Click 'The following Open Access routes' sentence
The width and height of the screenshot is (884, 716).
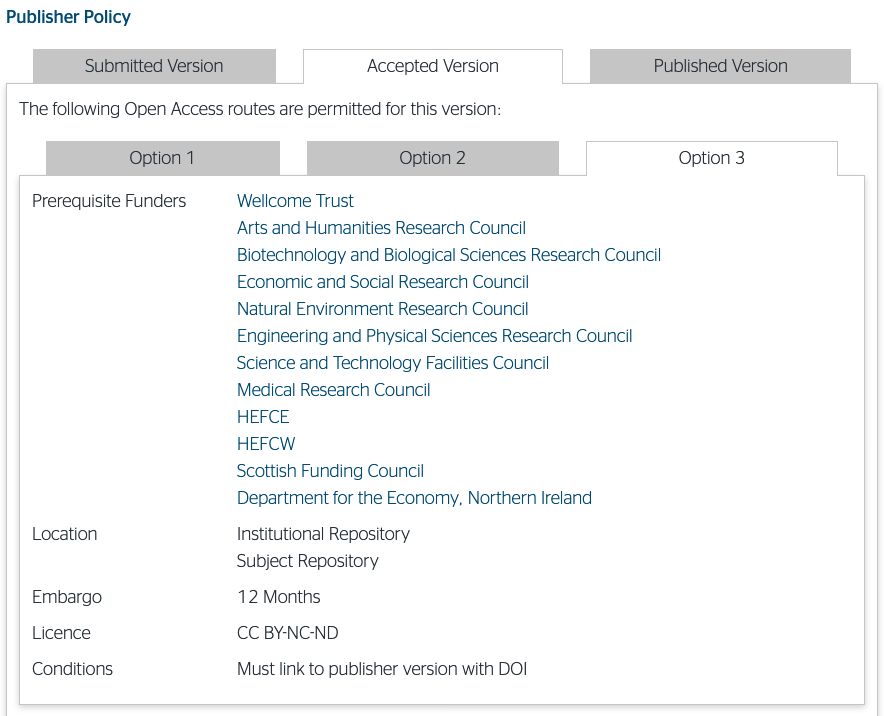pyautogui.click(x=260, y=109)
